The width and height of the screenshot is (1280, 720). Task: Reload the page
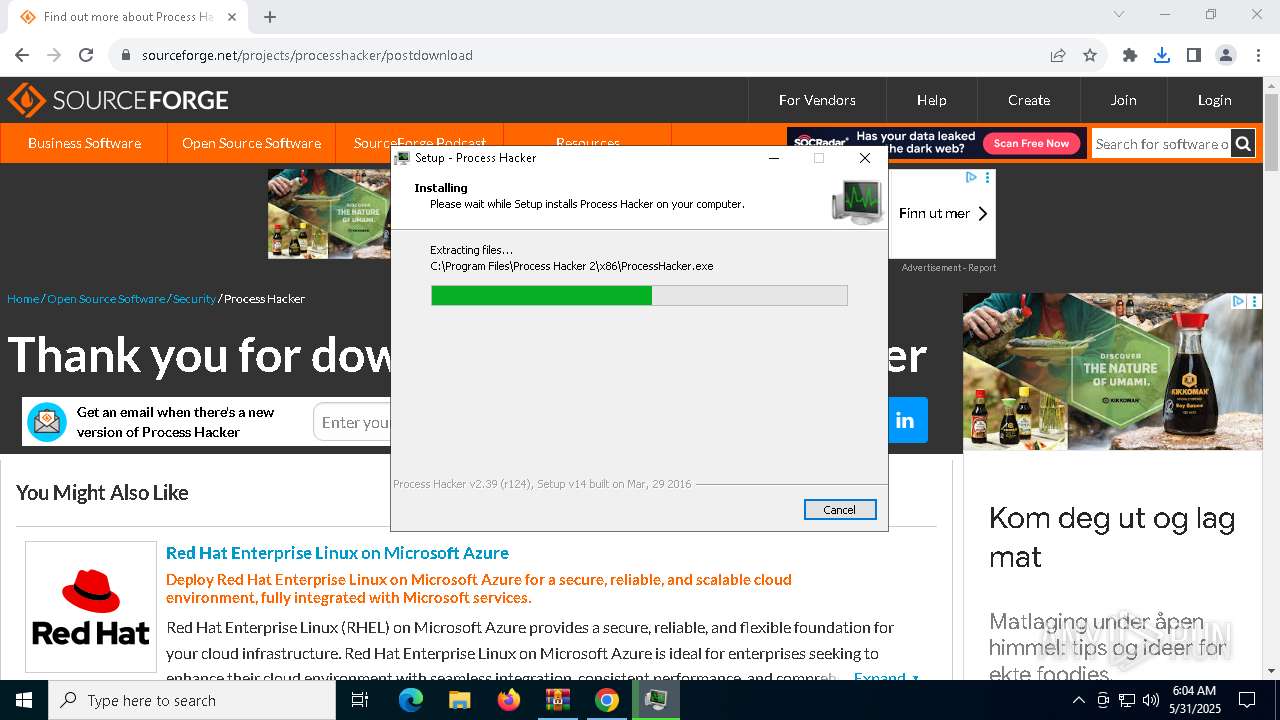coord(86,55)
